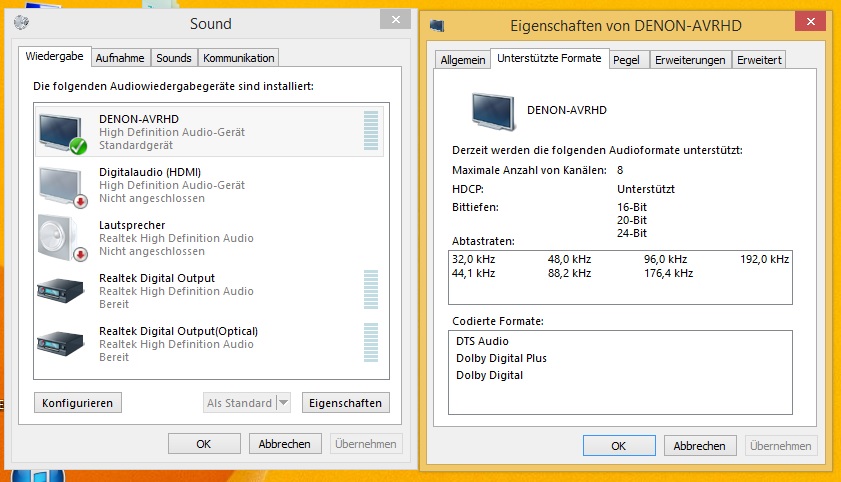This screenshot has height=482, width=841.
Task: Select the 44,1 kHz sample rate
Action: pos(473,273)
